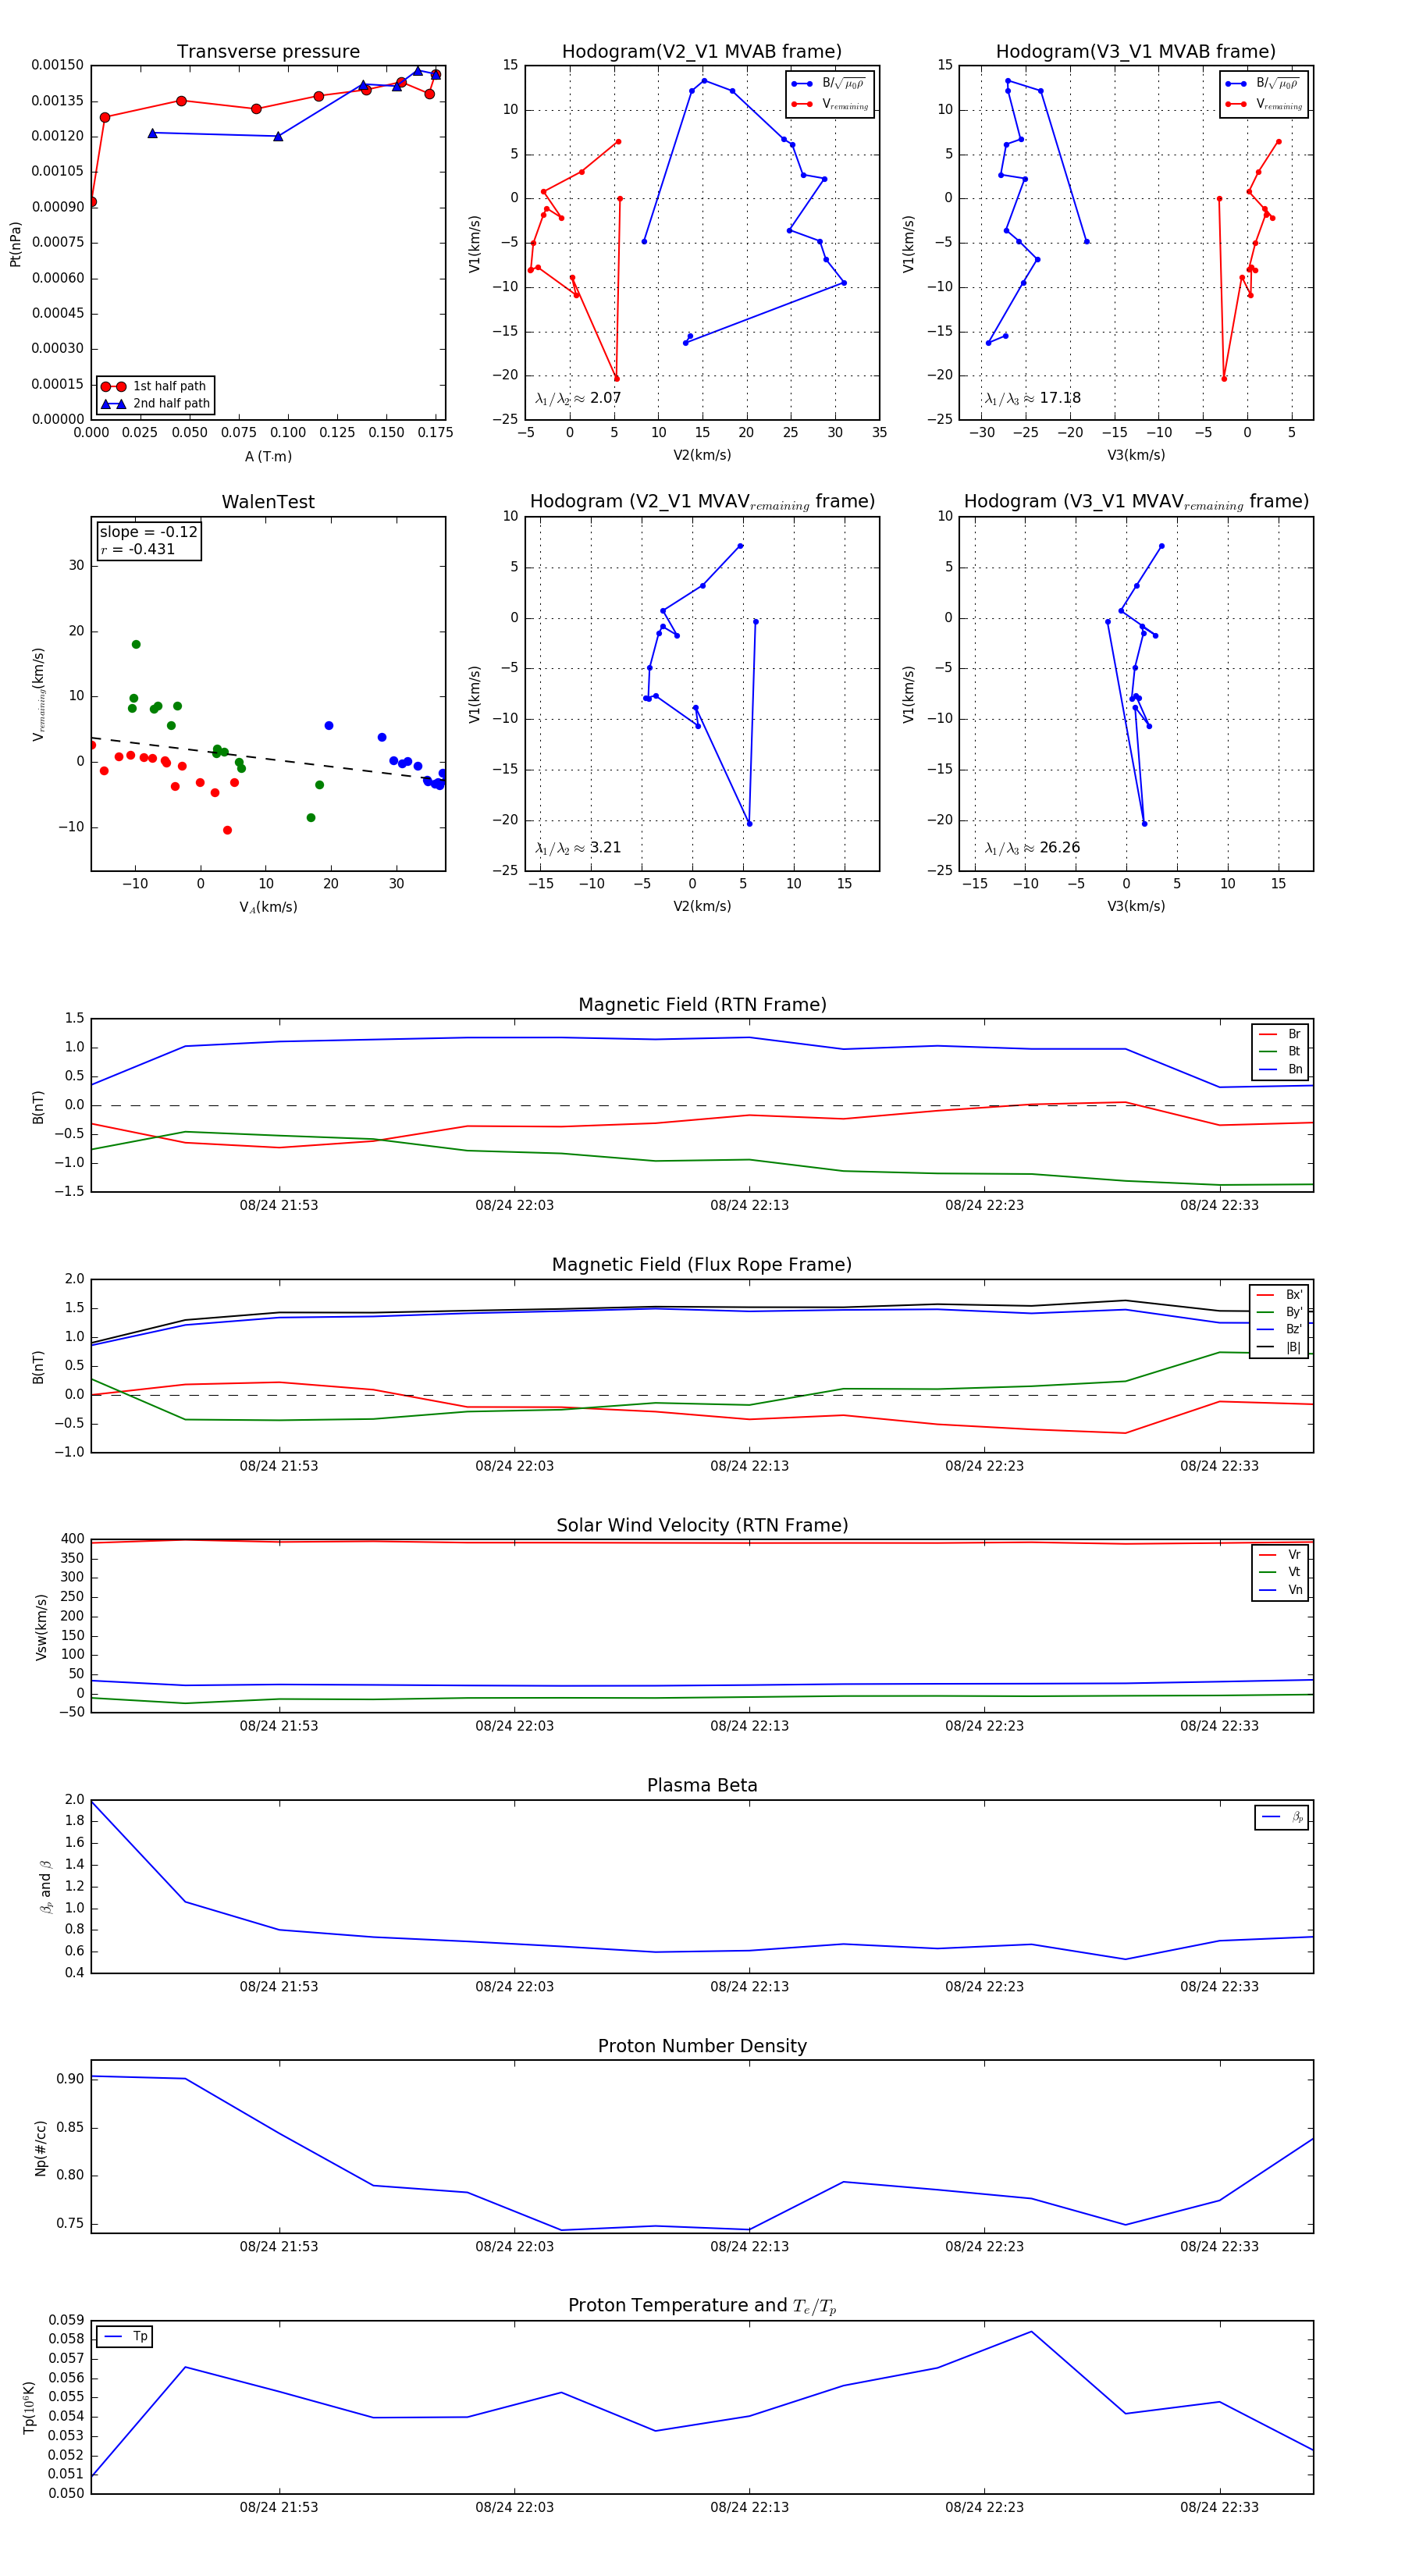This screenshot has height=2576, width=1405.
Task: Click '08/24 21:53' tick under Magnetic Field RTN
Action: click(278, 1206)
